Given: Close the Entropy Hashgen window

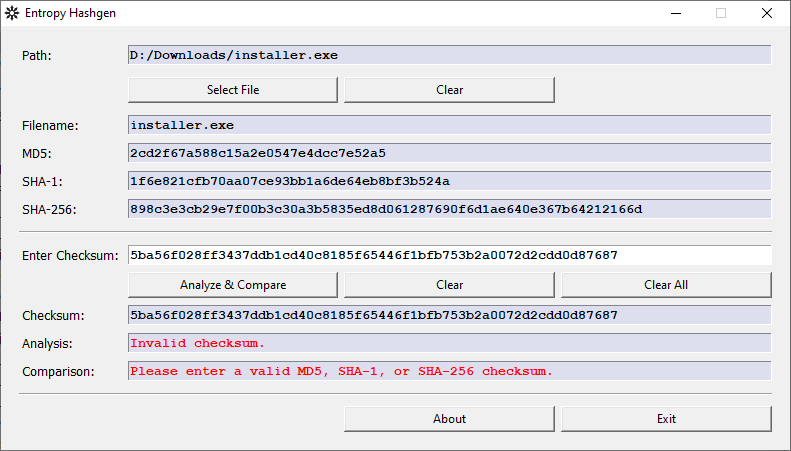Looking at the screenshot, I should pyautogui.click(x=766, y=14).
